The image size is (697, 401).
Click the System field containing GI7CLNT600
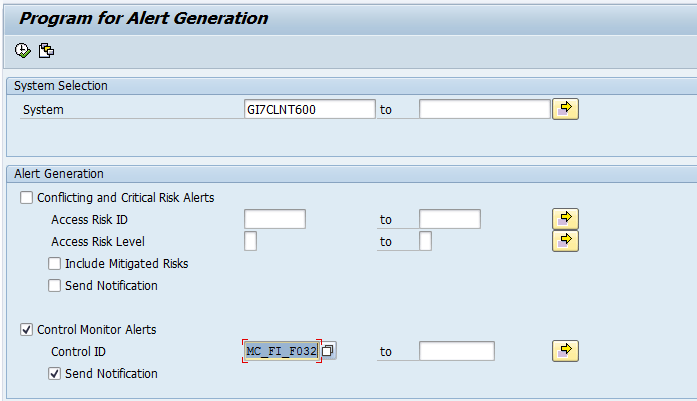[x=309, y=109]
